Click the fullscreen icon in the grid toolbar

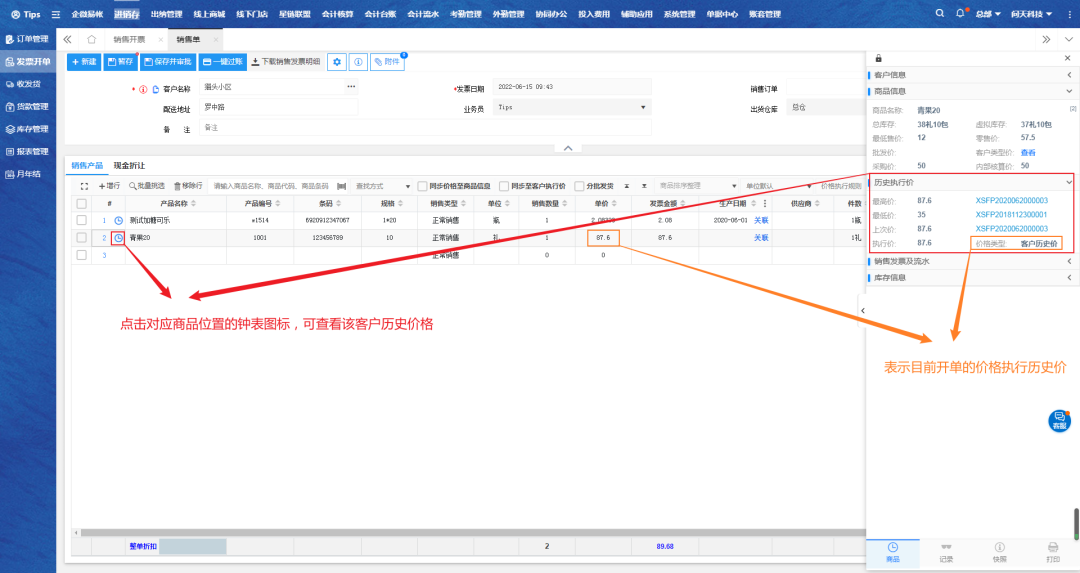tap(84, 186)
